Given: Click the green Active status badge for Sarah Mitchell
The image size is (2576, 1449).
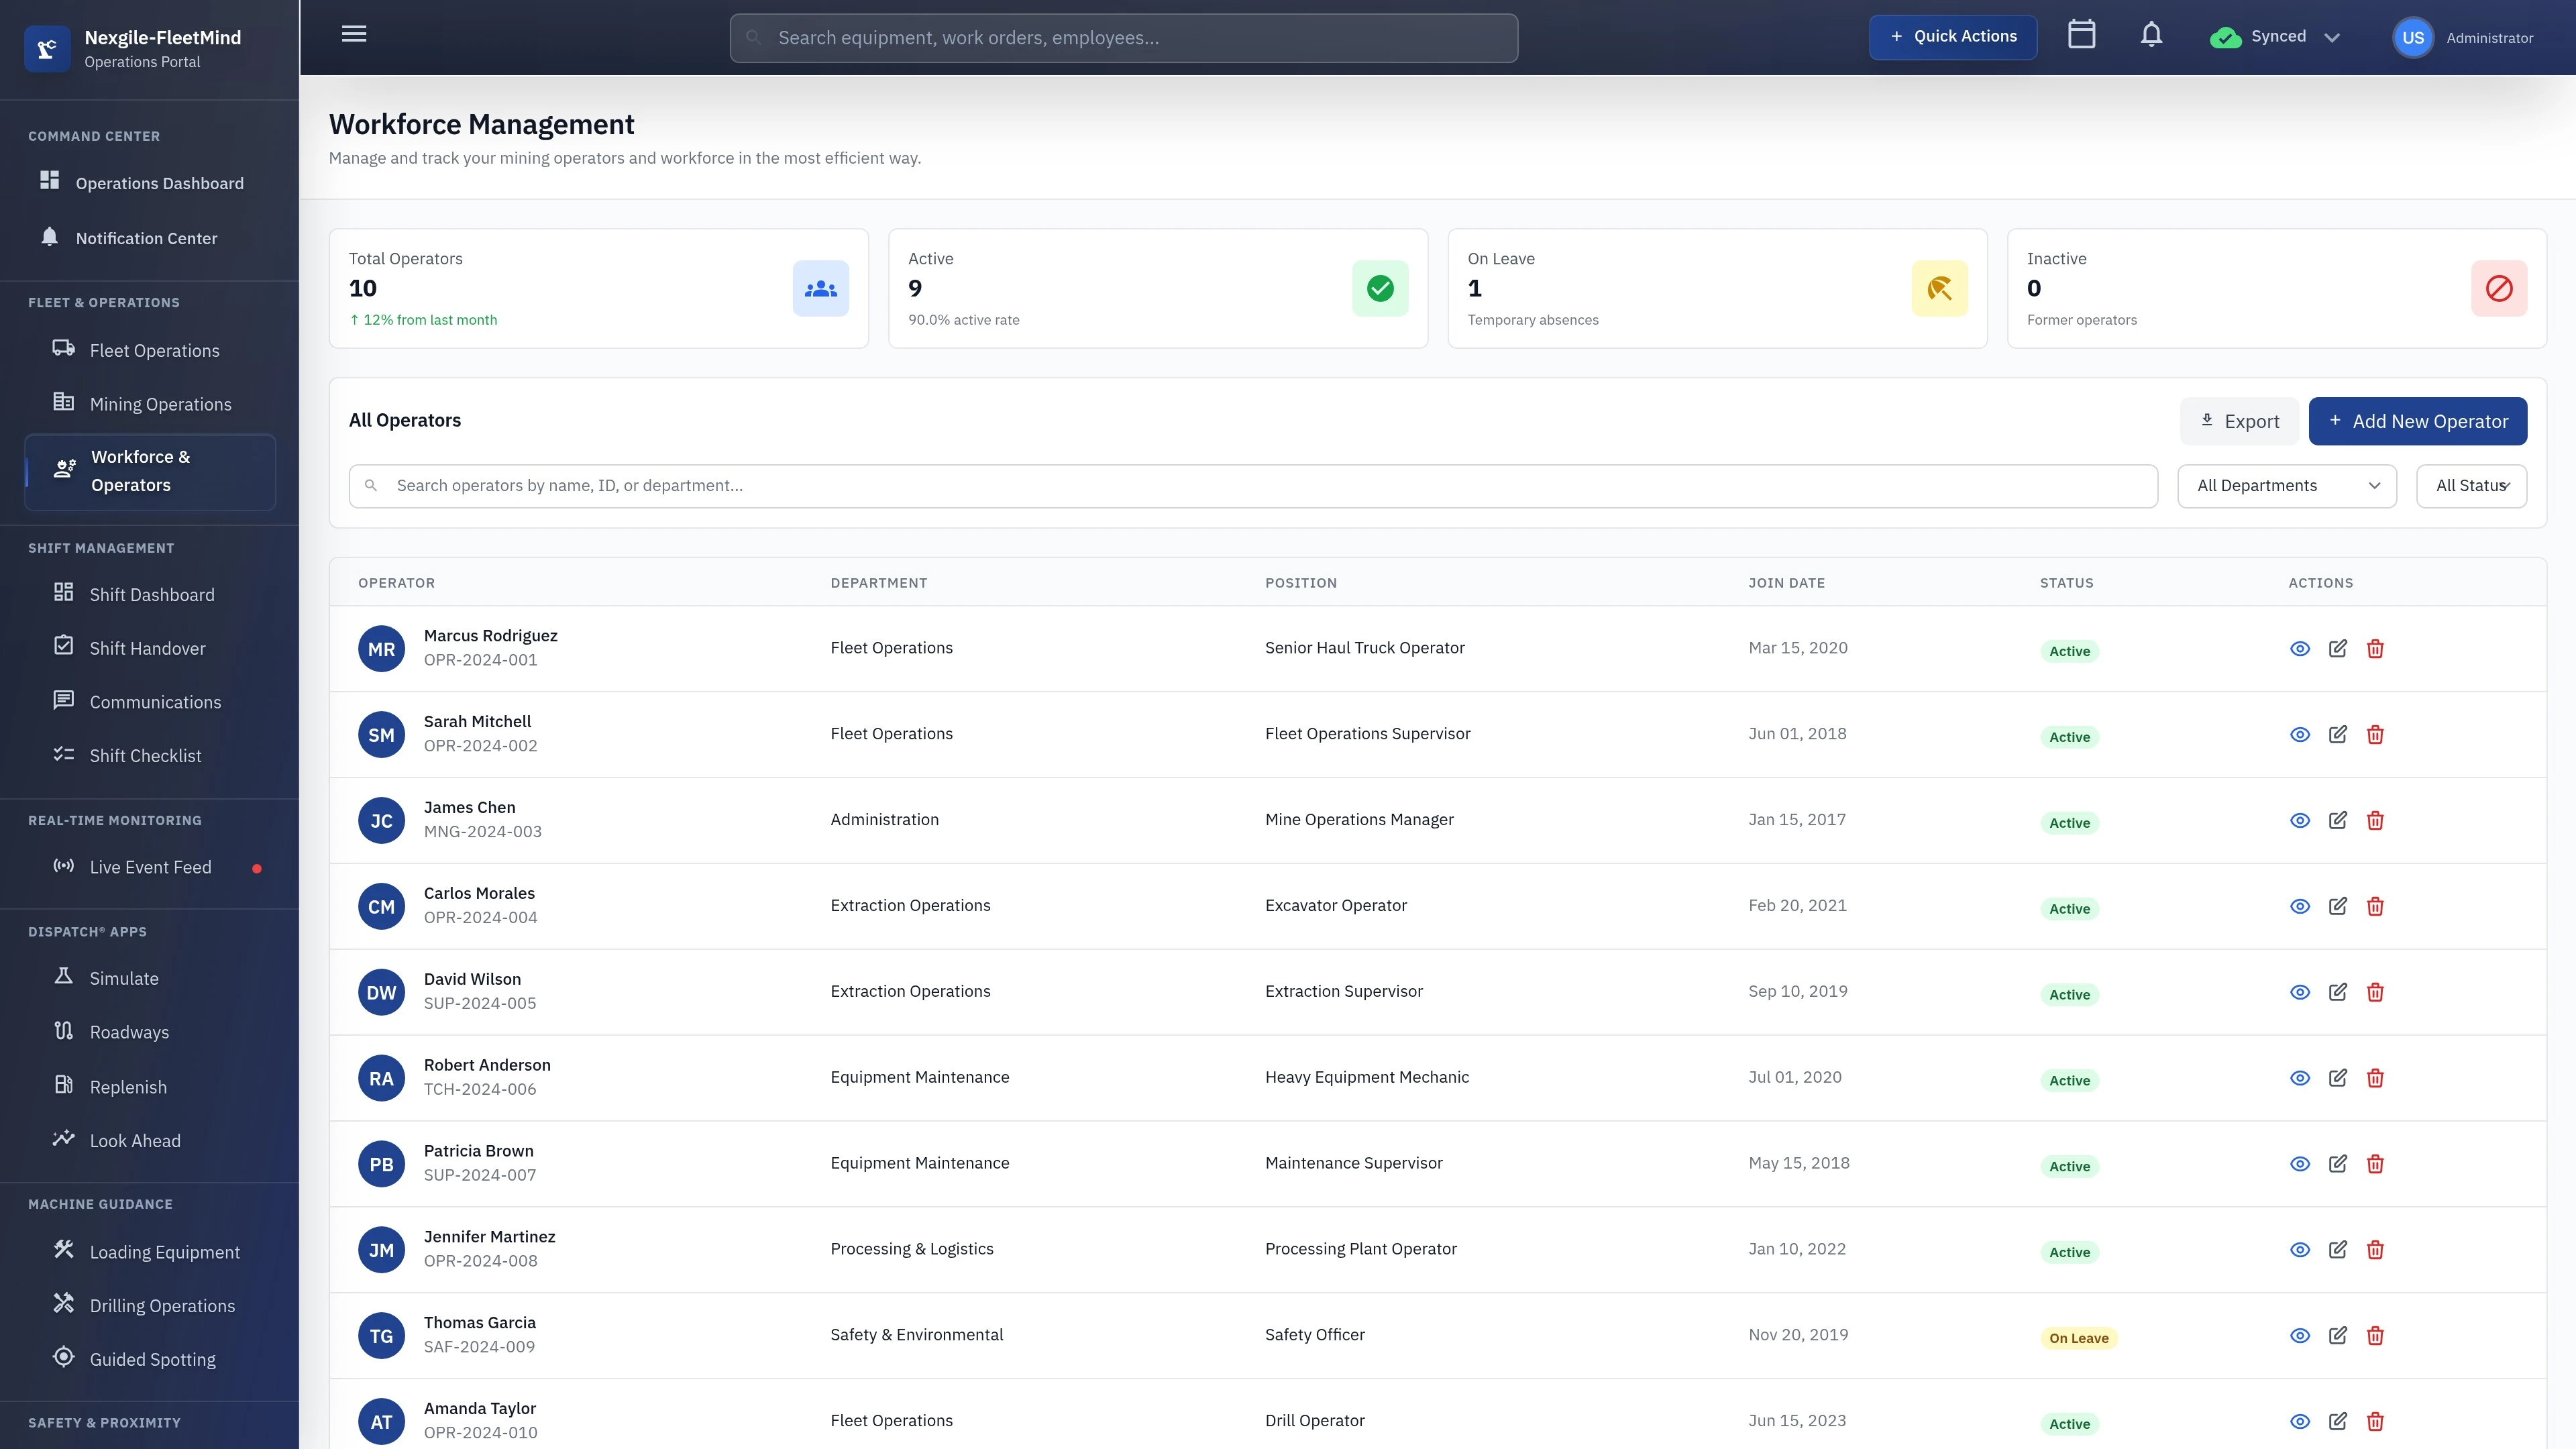Looking at the screenshot, I should pos(2069,736).
